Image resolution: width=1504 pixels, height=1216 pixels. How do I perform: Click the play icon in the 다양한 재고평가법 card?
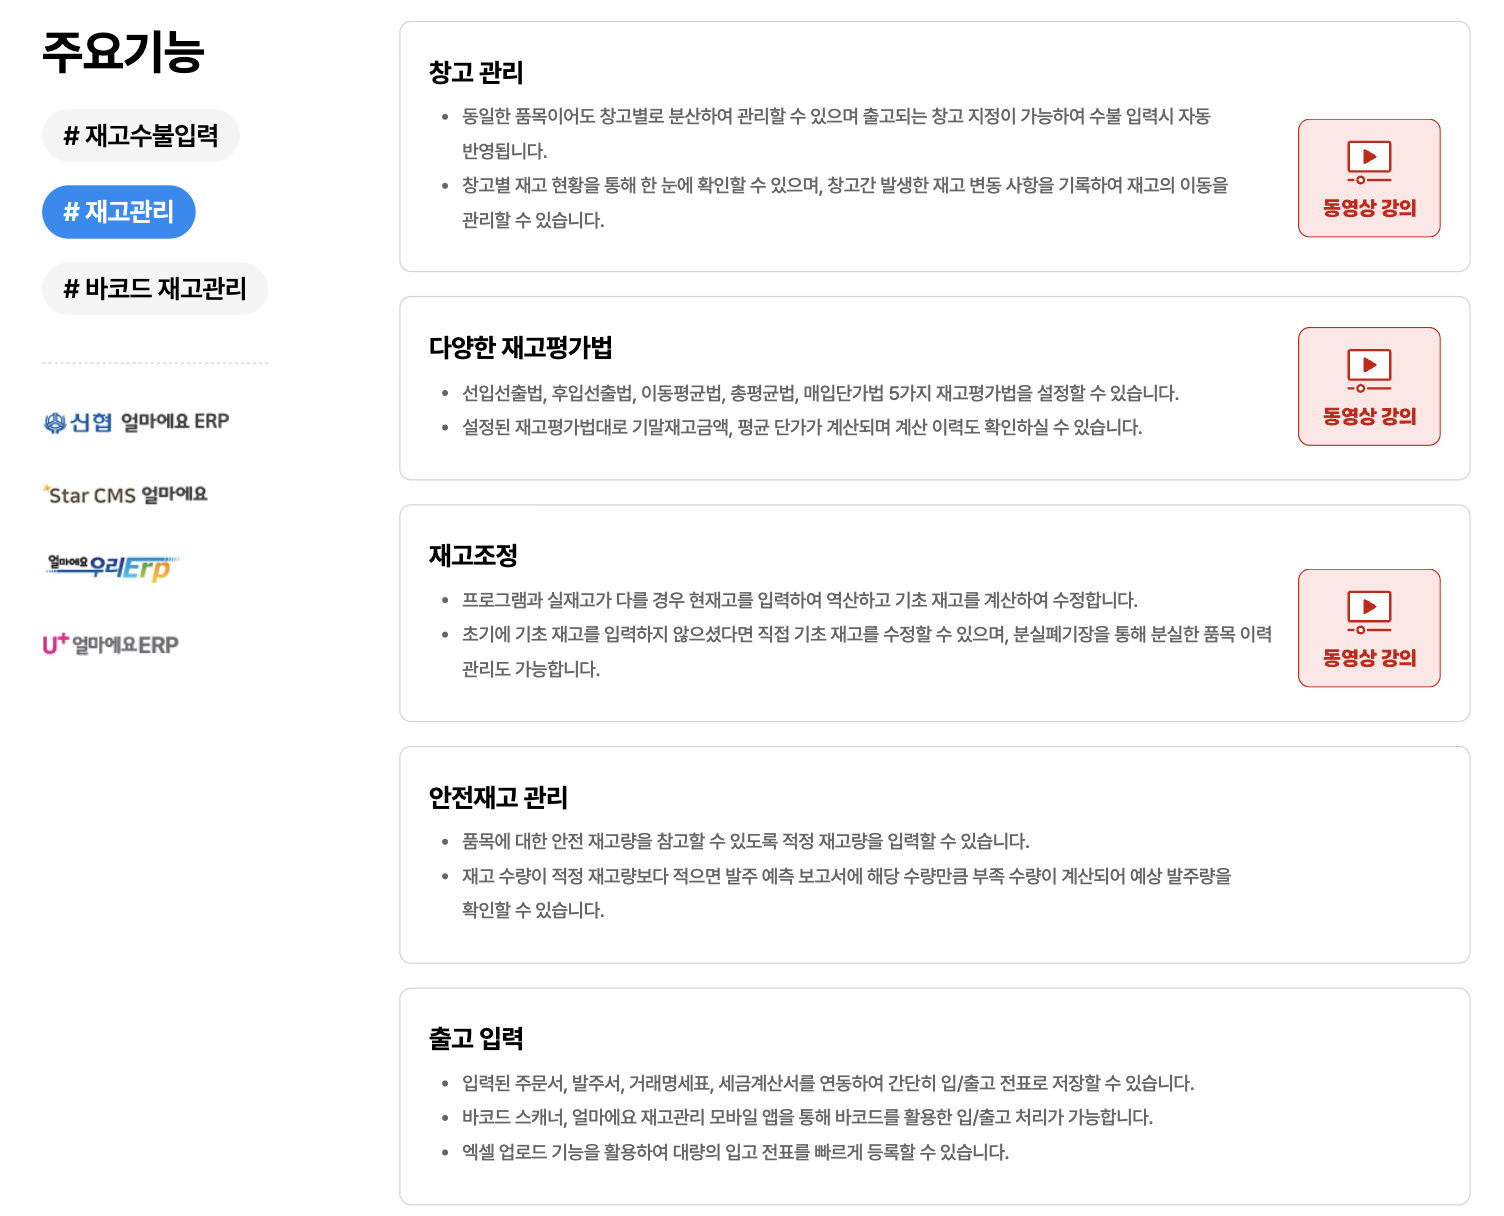pos(1368,368)
